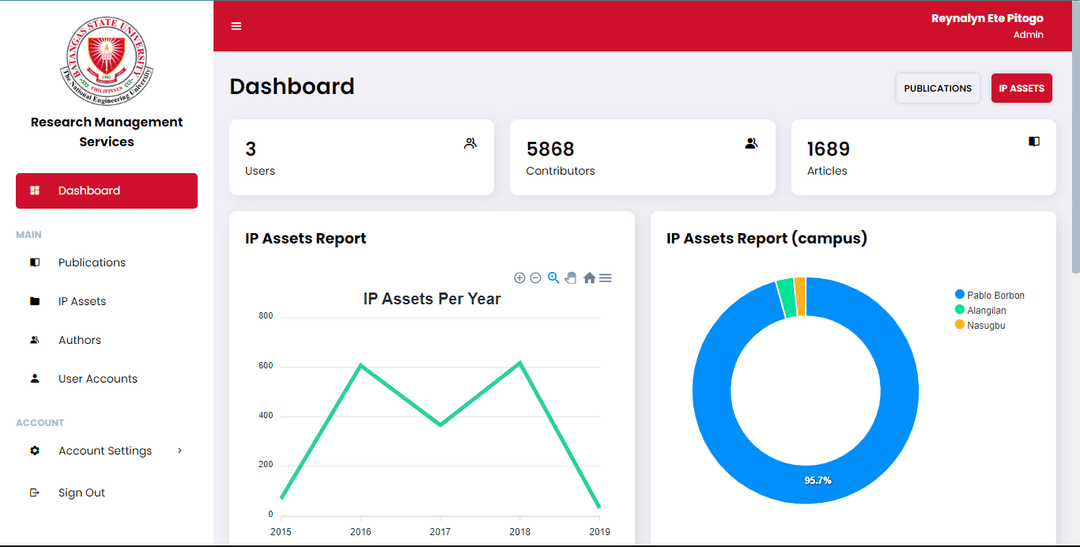
Task: Go to Authors in the sidebar
Action: click(80, 340)
